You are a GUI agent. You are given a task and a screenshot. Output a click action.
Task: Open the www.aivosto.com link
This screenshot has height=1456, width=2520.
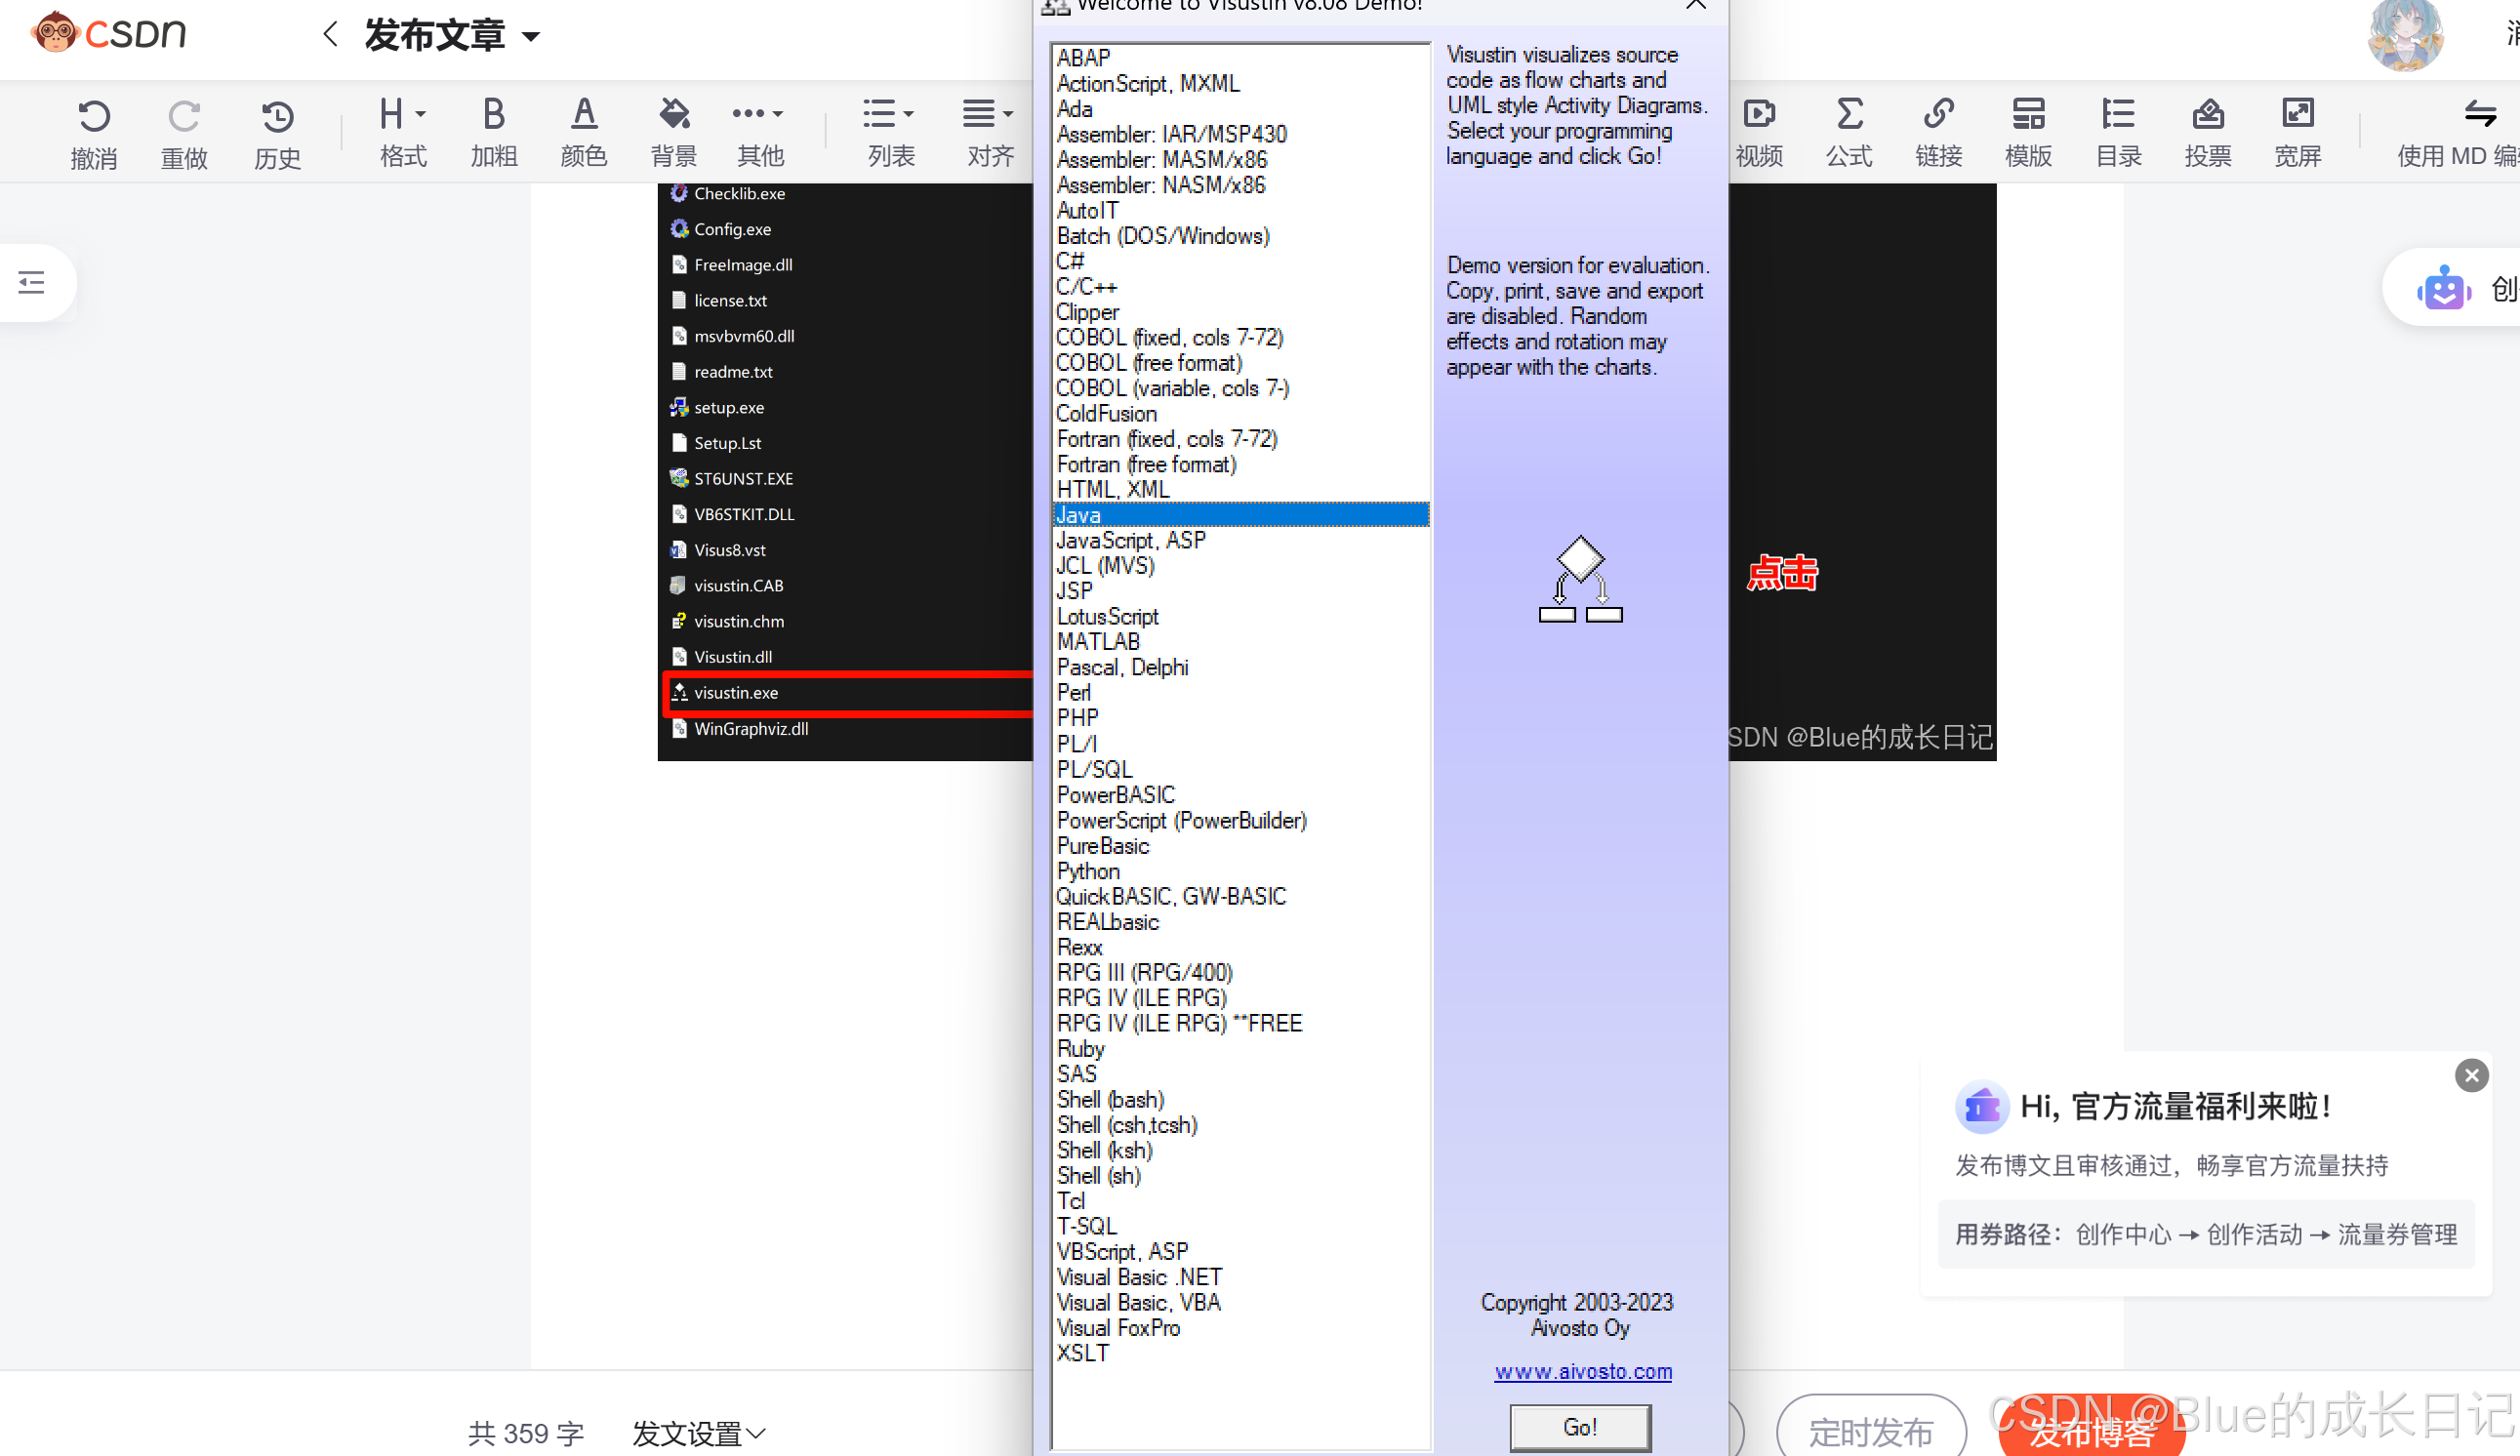1582,1372
